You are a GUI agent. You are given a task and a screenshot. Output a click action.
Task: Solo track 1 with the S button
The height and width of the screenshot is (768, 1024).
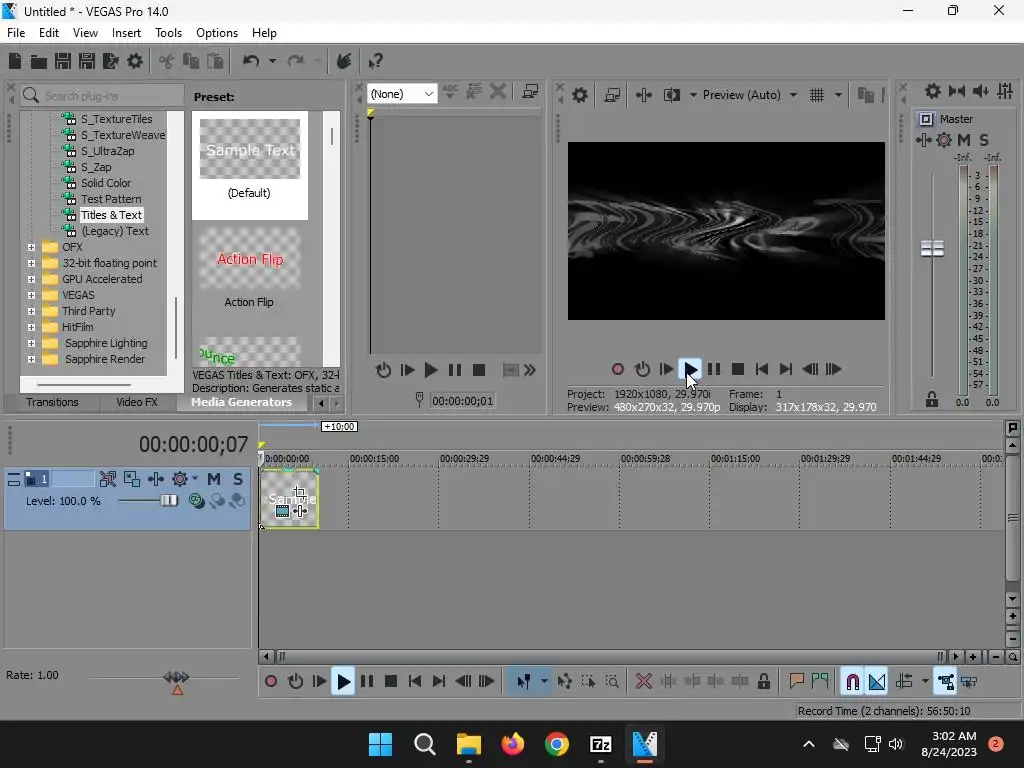click(x=238, y=479)
